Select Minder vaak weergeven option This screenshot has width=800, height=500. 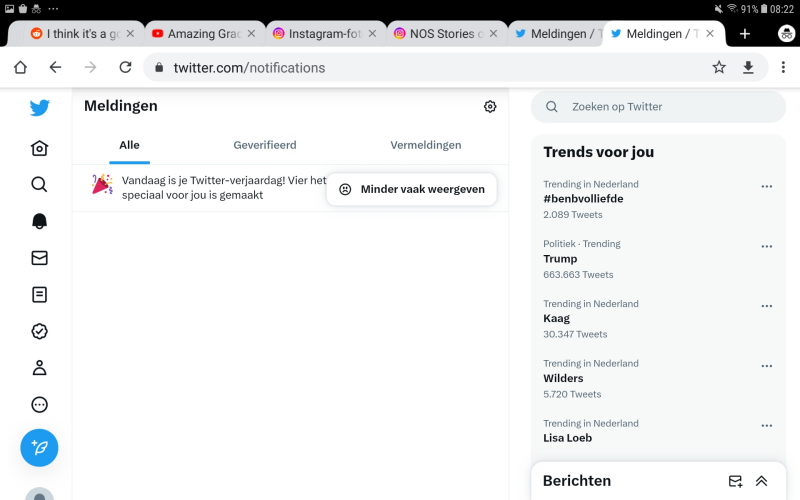(412, 189)
